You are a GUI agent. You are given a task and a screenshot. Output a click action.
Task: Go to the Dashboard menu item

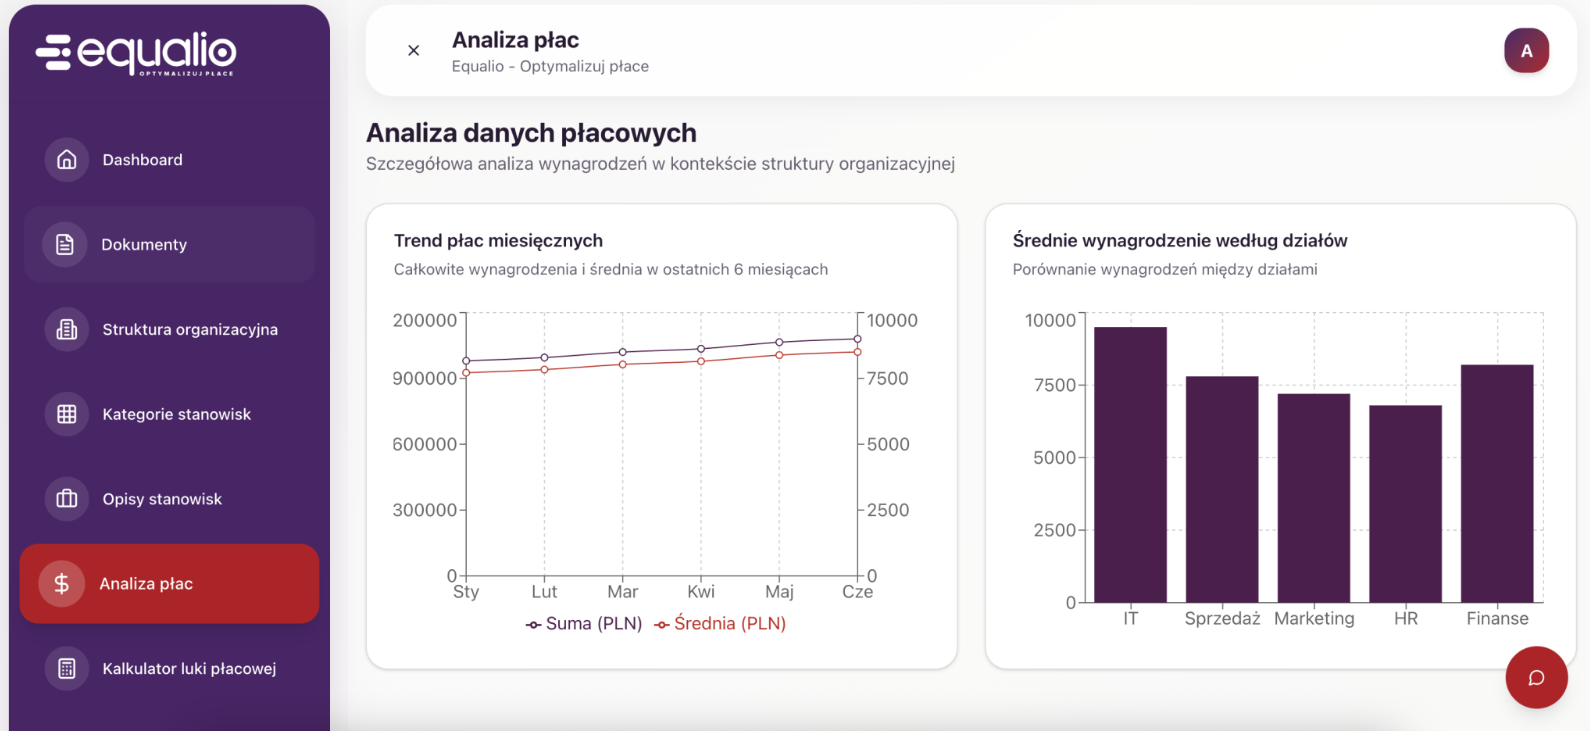pyautogui.click(x=142, y=160)
